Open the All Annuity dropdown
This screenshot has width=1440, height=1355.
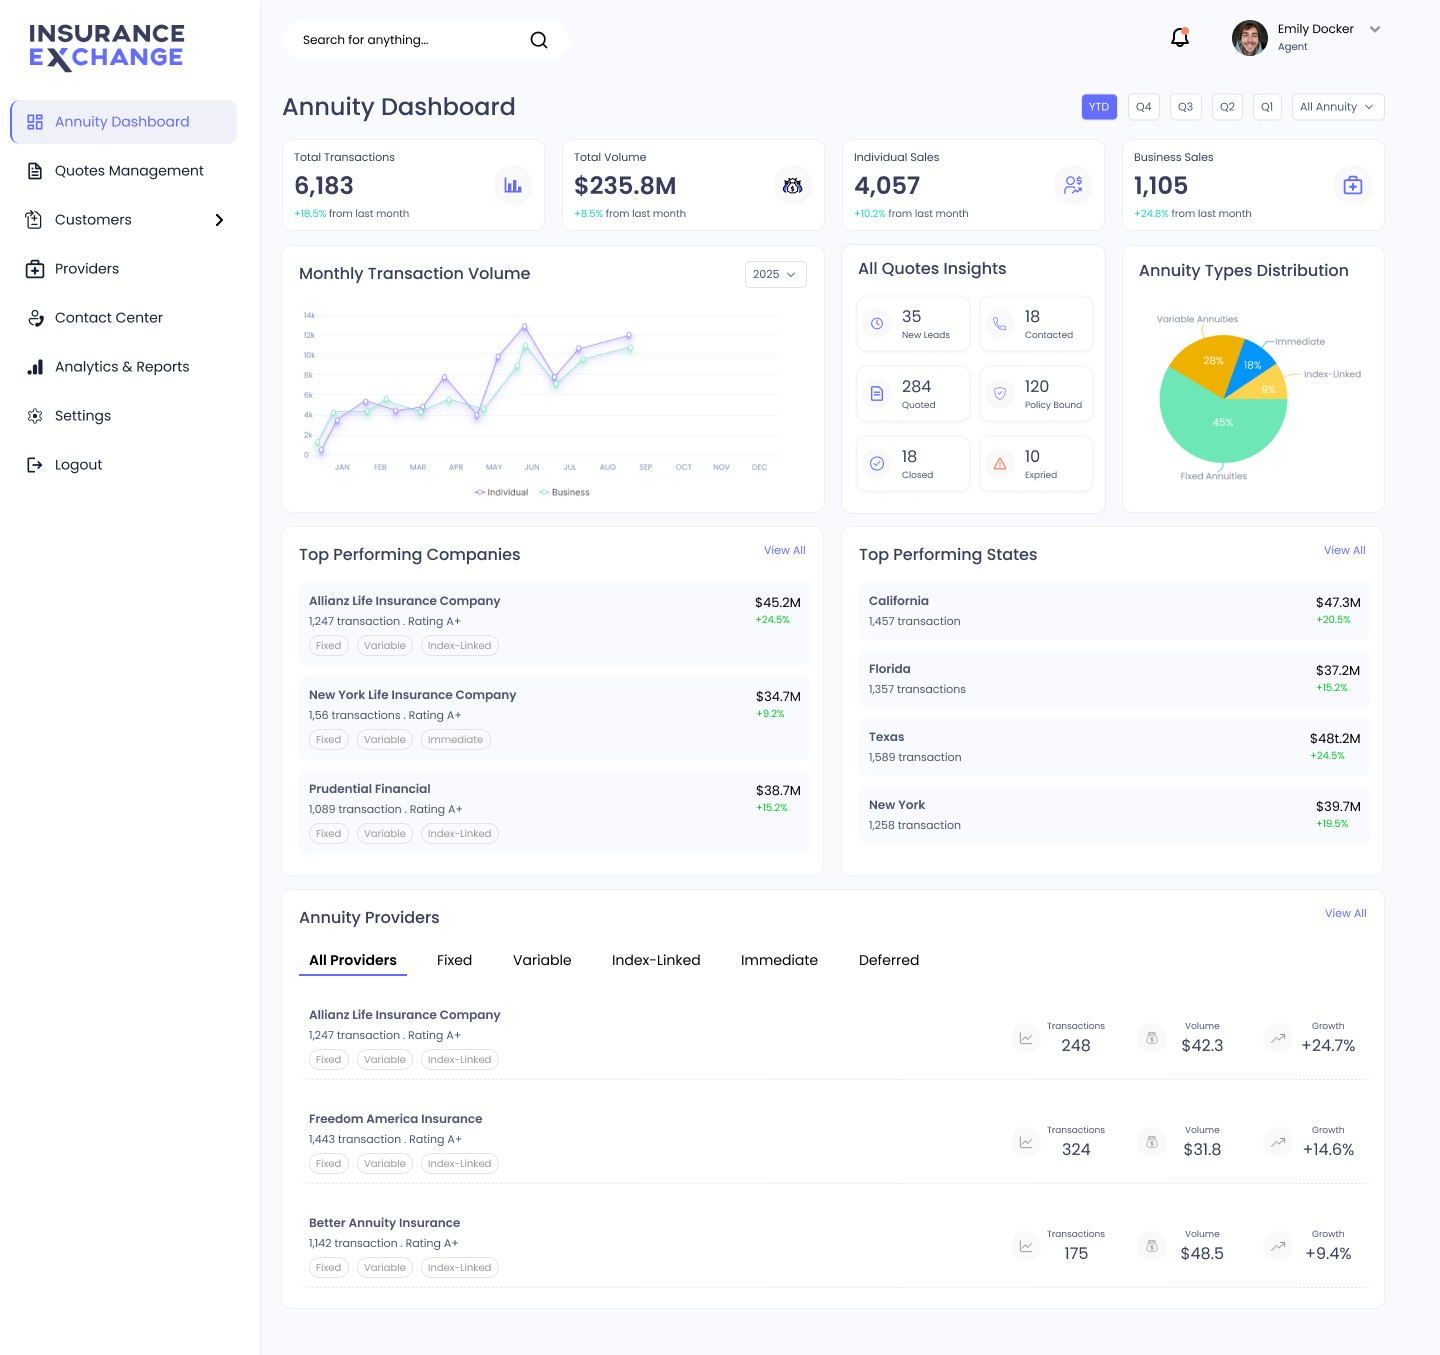[1337, 107]
